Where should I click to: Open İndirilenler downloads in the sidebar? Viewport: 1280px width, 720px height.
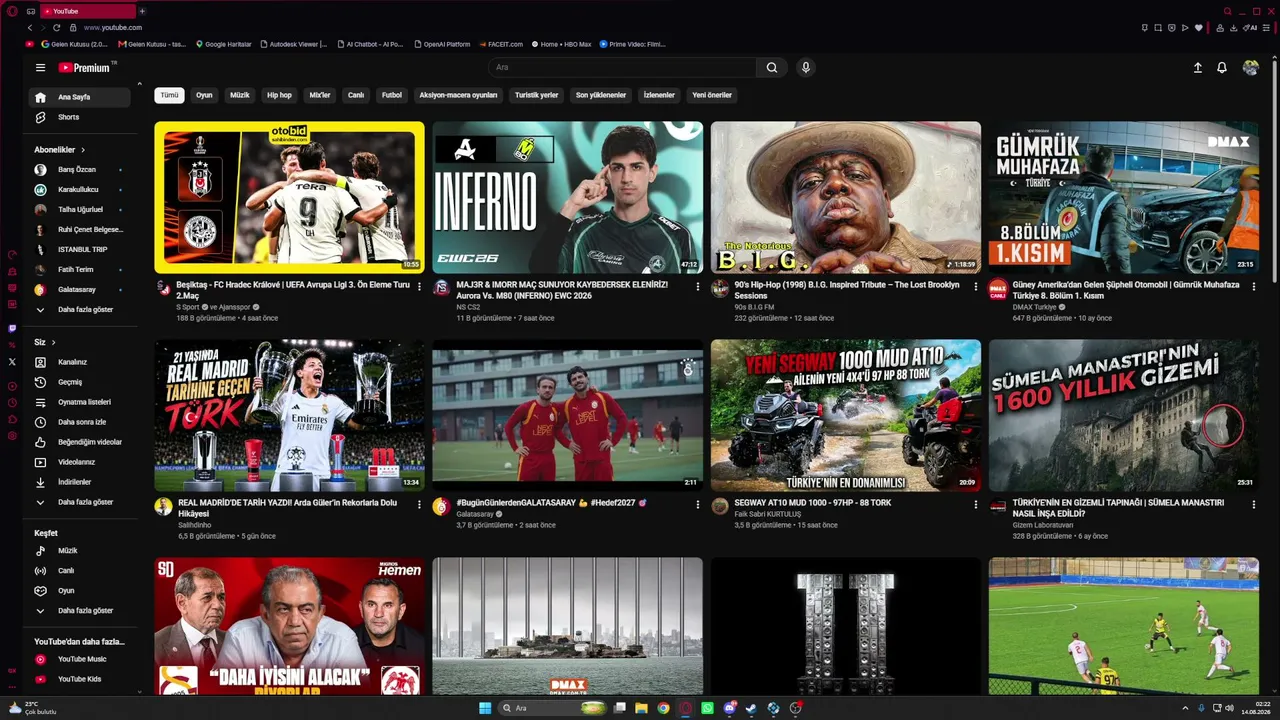click(80, 482)
